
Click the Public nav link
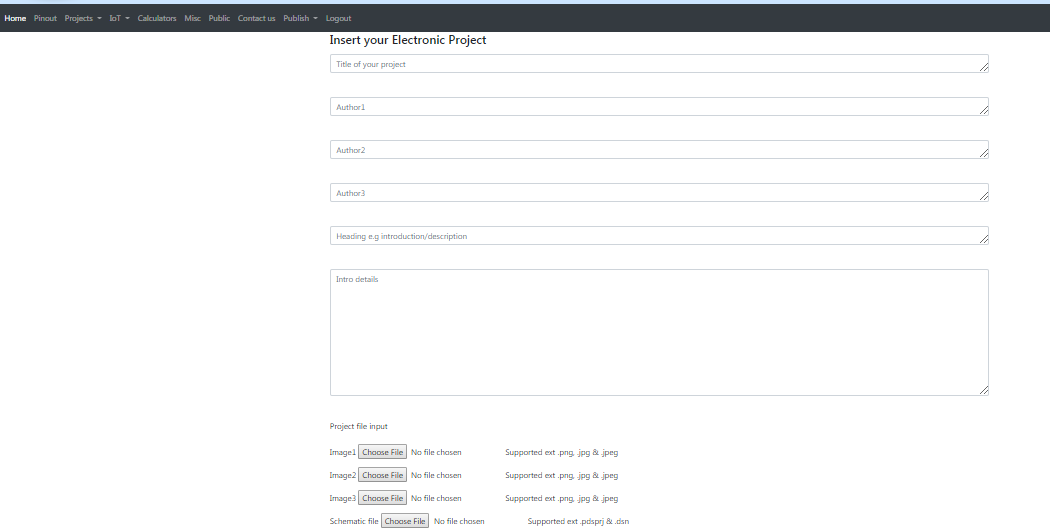click(219, 18)
